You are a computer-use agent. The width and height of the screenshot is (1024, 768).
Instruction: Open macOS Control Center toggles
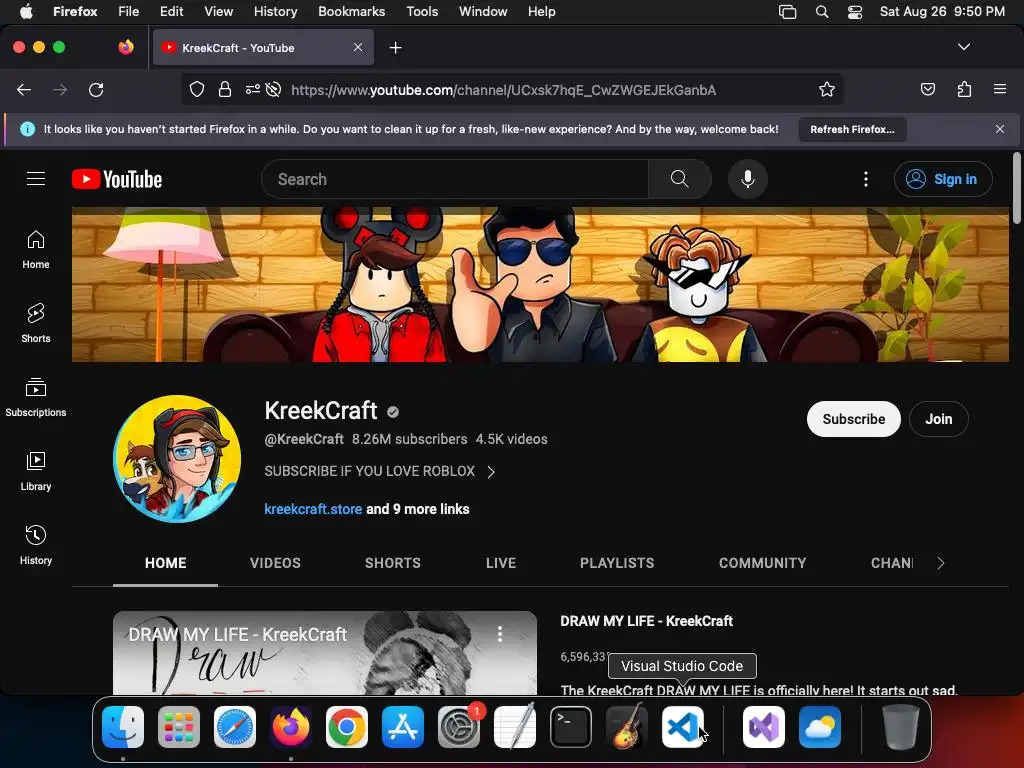855,12
